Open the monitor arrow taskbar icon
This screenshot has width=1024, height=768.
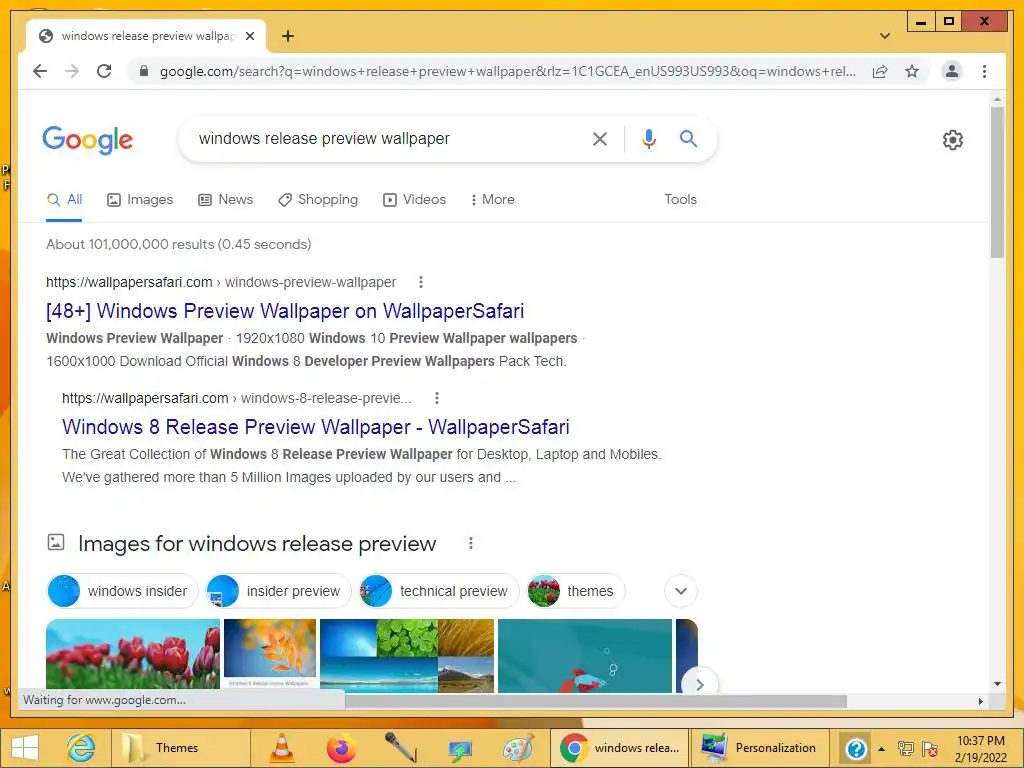[459, 748]
